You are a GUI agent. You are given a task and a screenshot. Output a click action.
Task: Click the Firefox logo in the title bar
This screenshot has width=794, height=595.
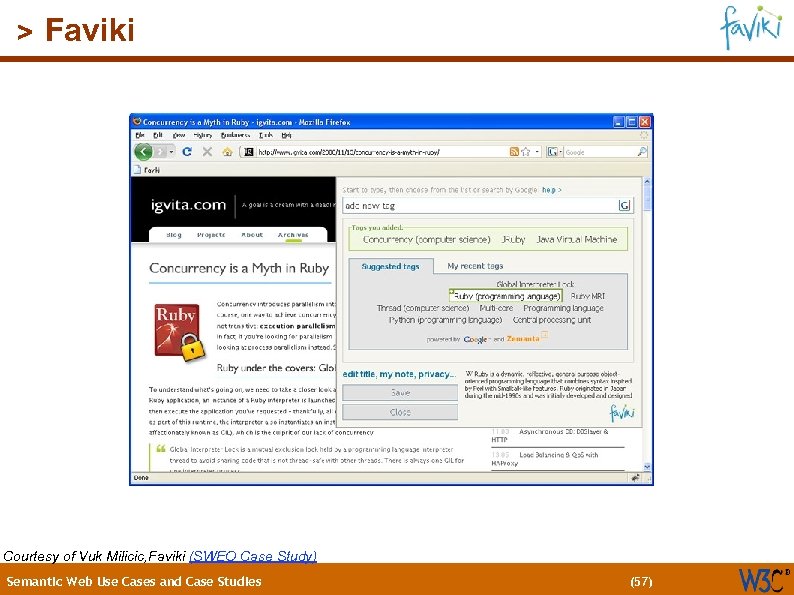point(137,122)
